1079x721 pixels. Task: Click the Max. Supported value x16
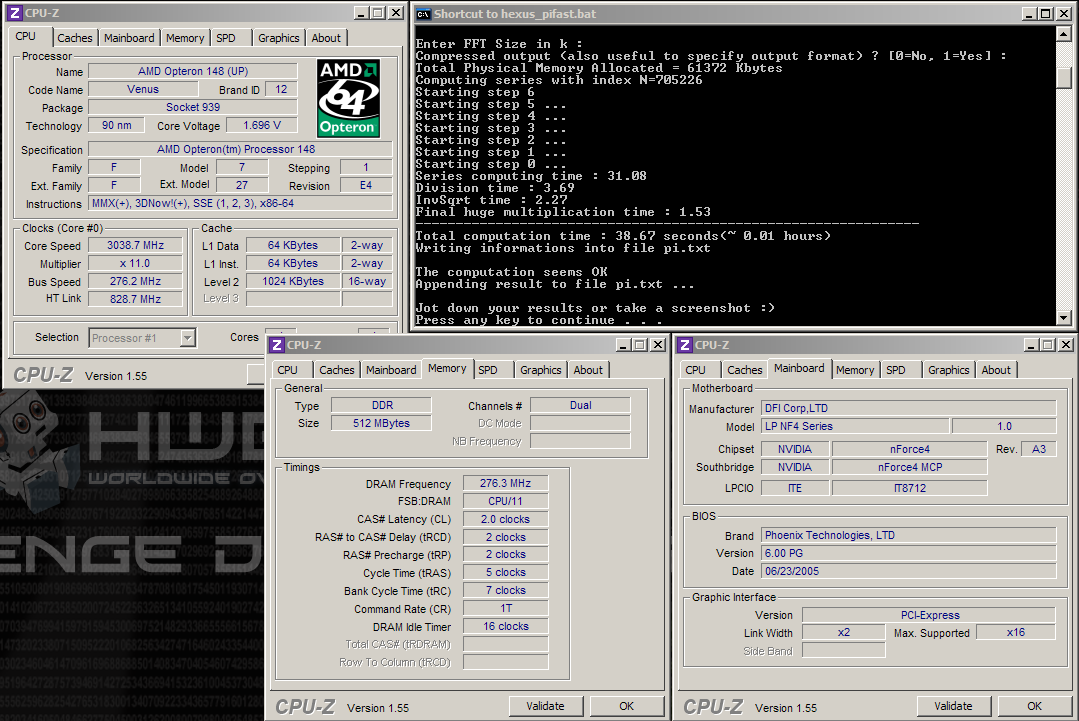1016,632
